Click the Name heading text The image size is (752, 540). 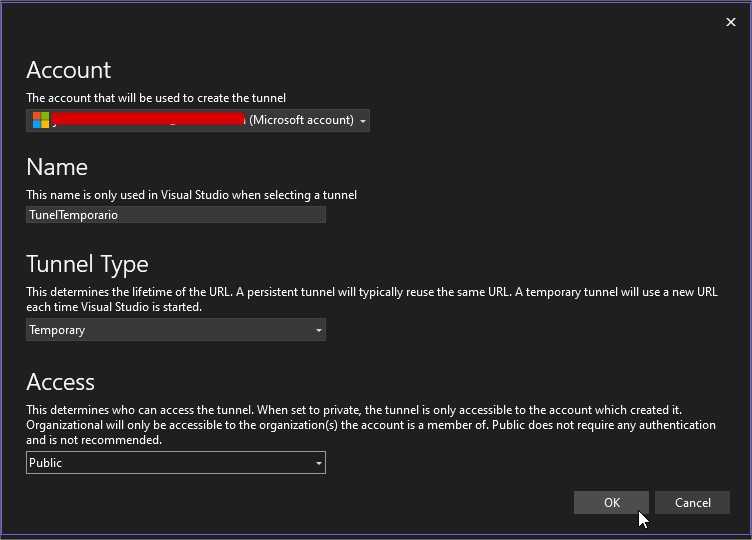[57, 167]
